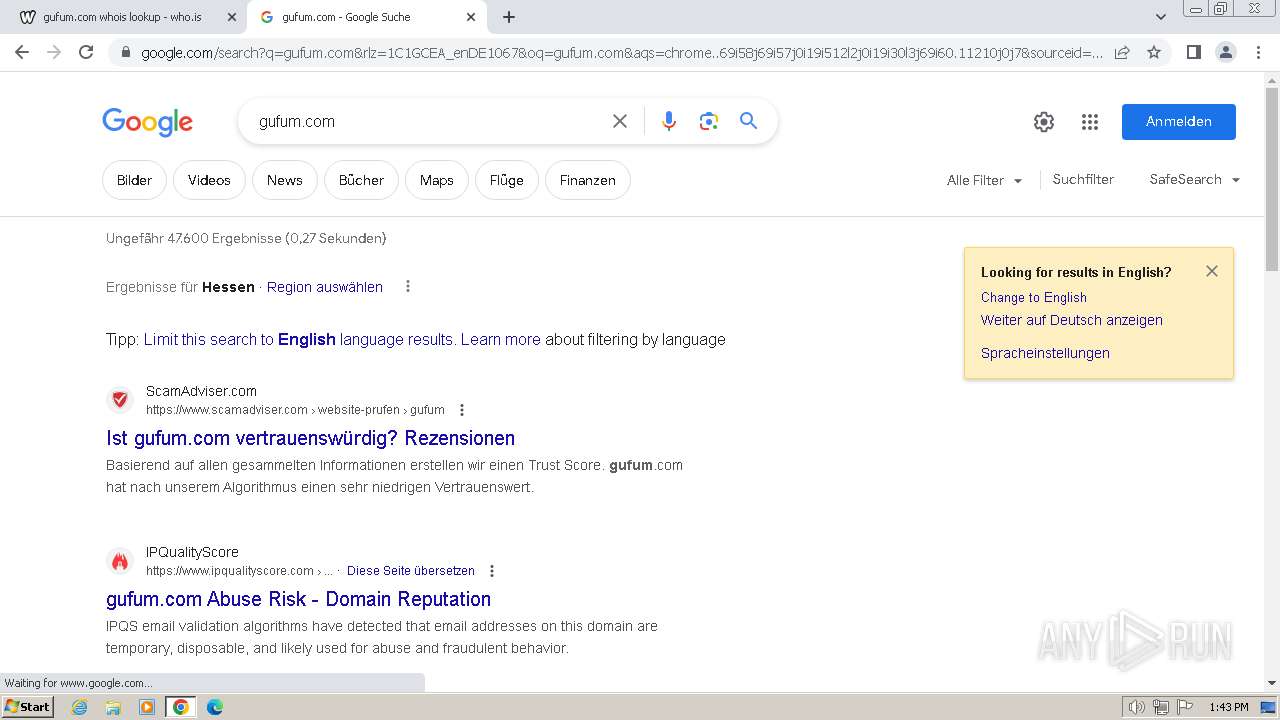Launch Microsoft Edge from taskbar
The width and height of the screenshot is (1280, 720).
pyautogui.click(x=214, y=707)
